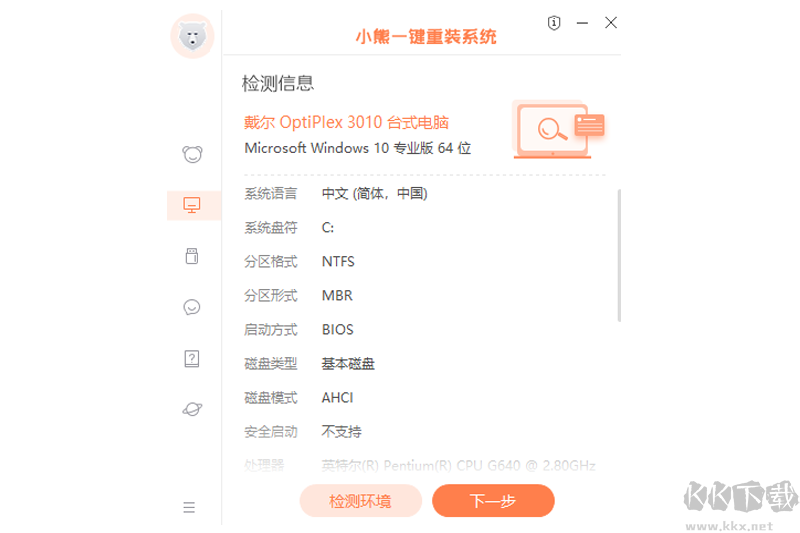The height and width of the screenshot is (533, 800).
Task: Minimize the 小熊一键重装系统 window
Action: (x=583, y=22)
